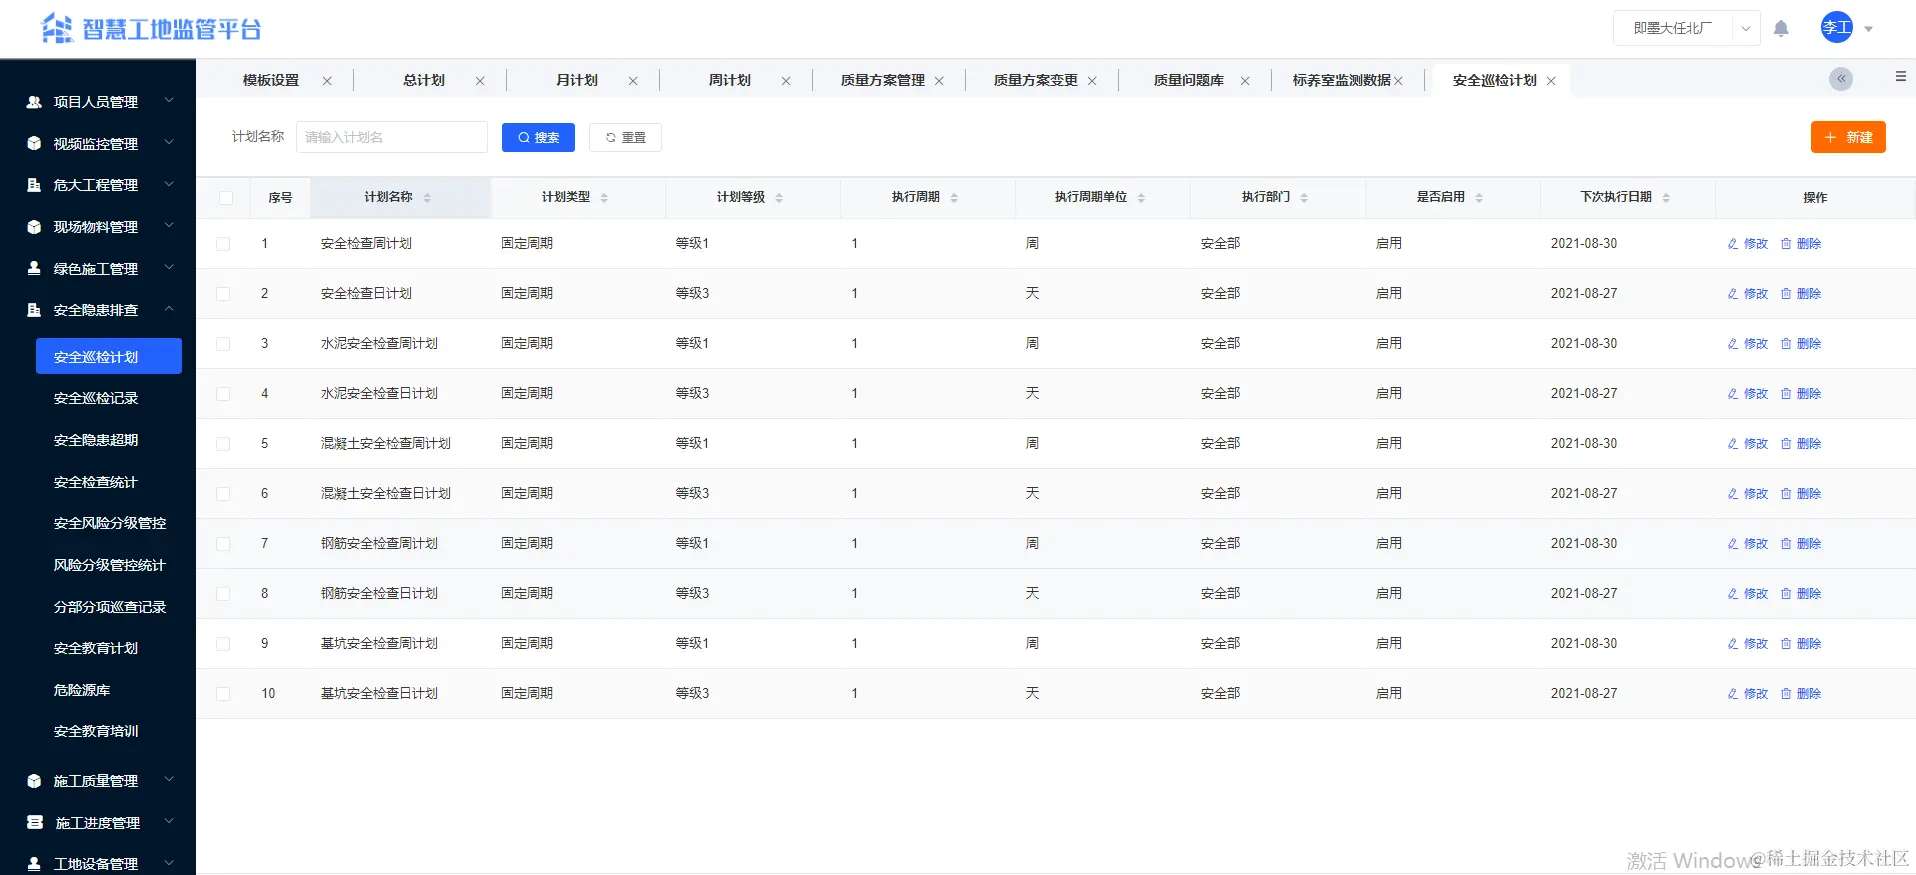This screenshot has width=1916, height=875.
Task: Click the 项目人员管理 sidebar icon
Action: (x=34, y=102)
